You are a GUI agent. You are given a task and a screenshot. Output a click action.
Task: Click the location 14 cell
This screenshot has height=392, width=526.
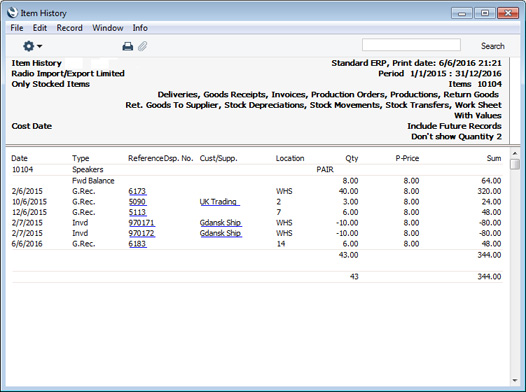(281, 244)
